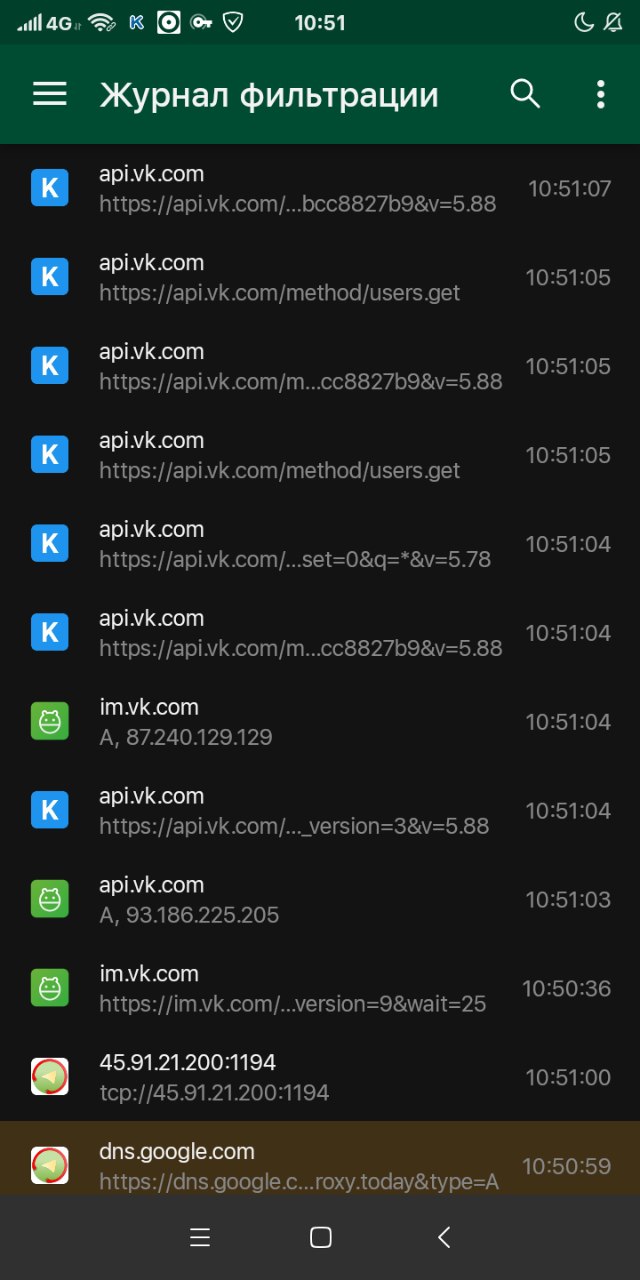Screen dimensions: 640x1280
Task: Open the api.vk.com _version=3&v=5.88 entry
Action: [320, 811]
